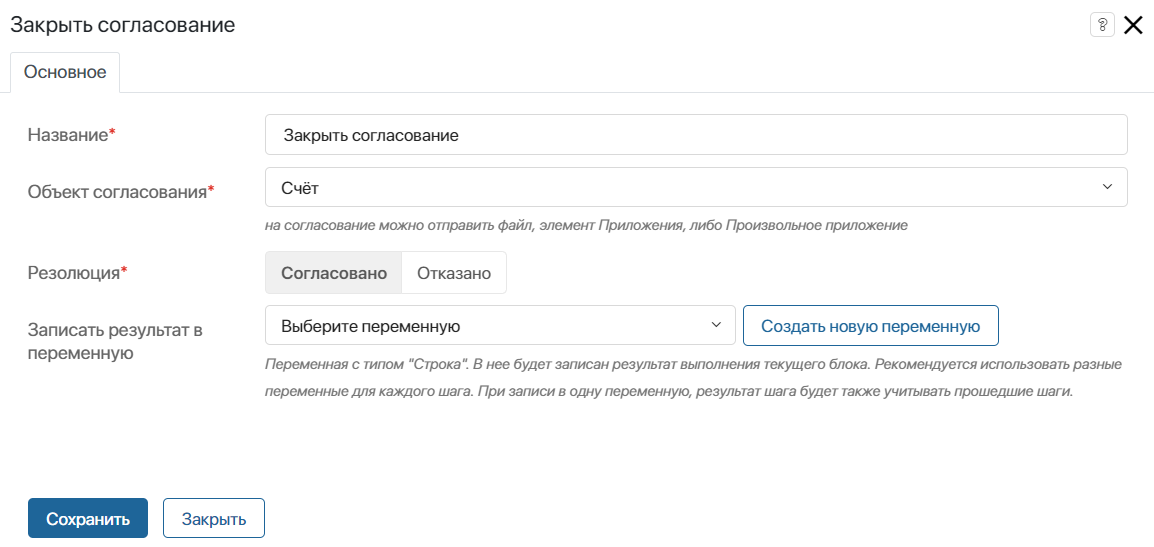Click the Объект согласования label

click(x=121, y=191)
